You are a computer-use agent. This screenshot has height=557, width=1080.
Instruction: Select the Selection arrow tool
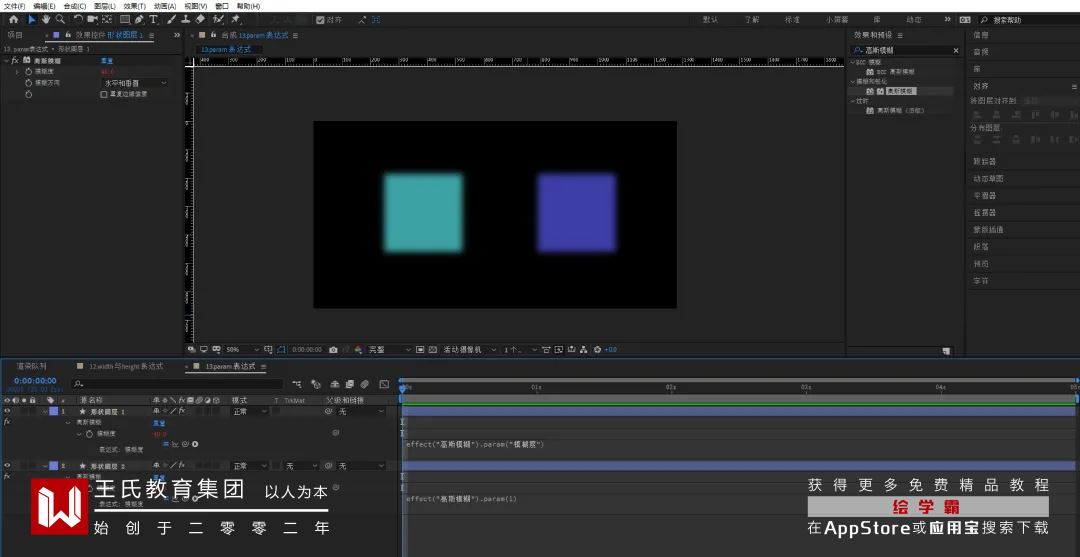click(x=32, y=19)
